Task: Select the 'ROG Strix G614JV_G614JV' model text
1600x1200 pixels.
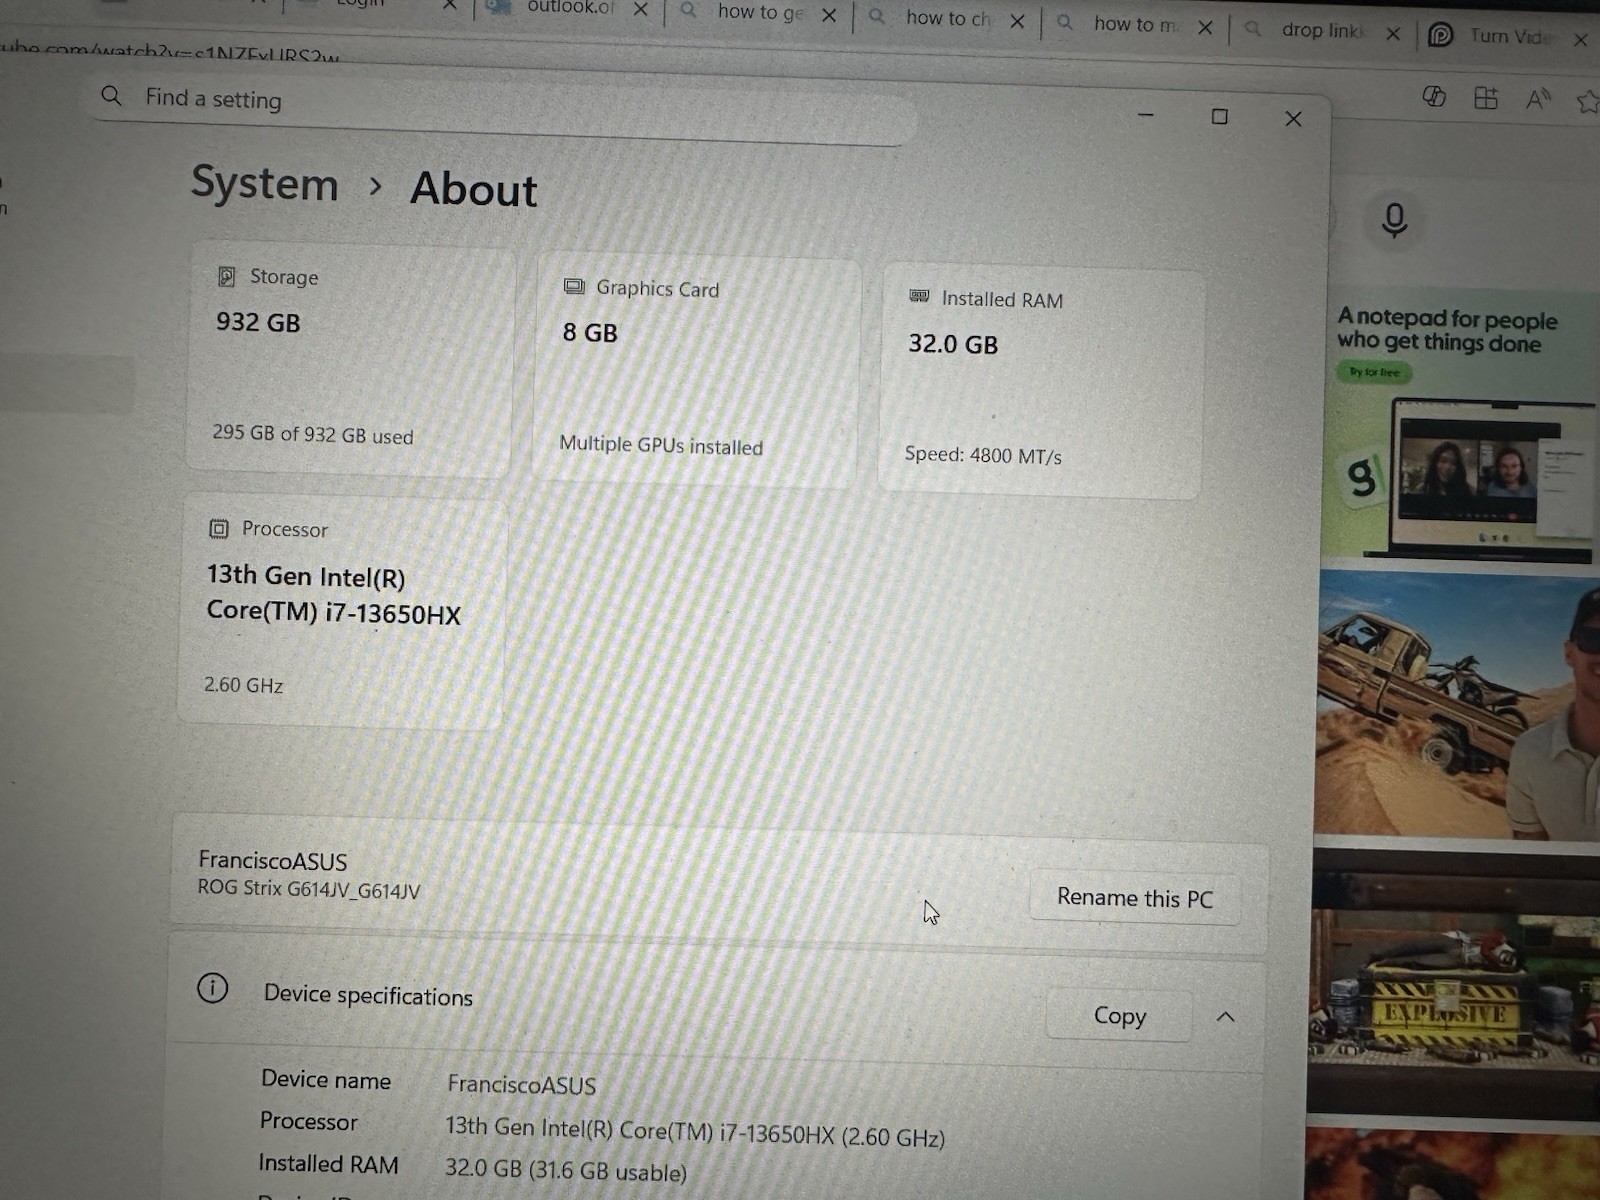Action: click(308, 889)
